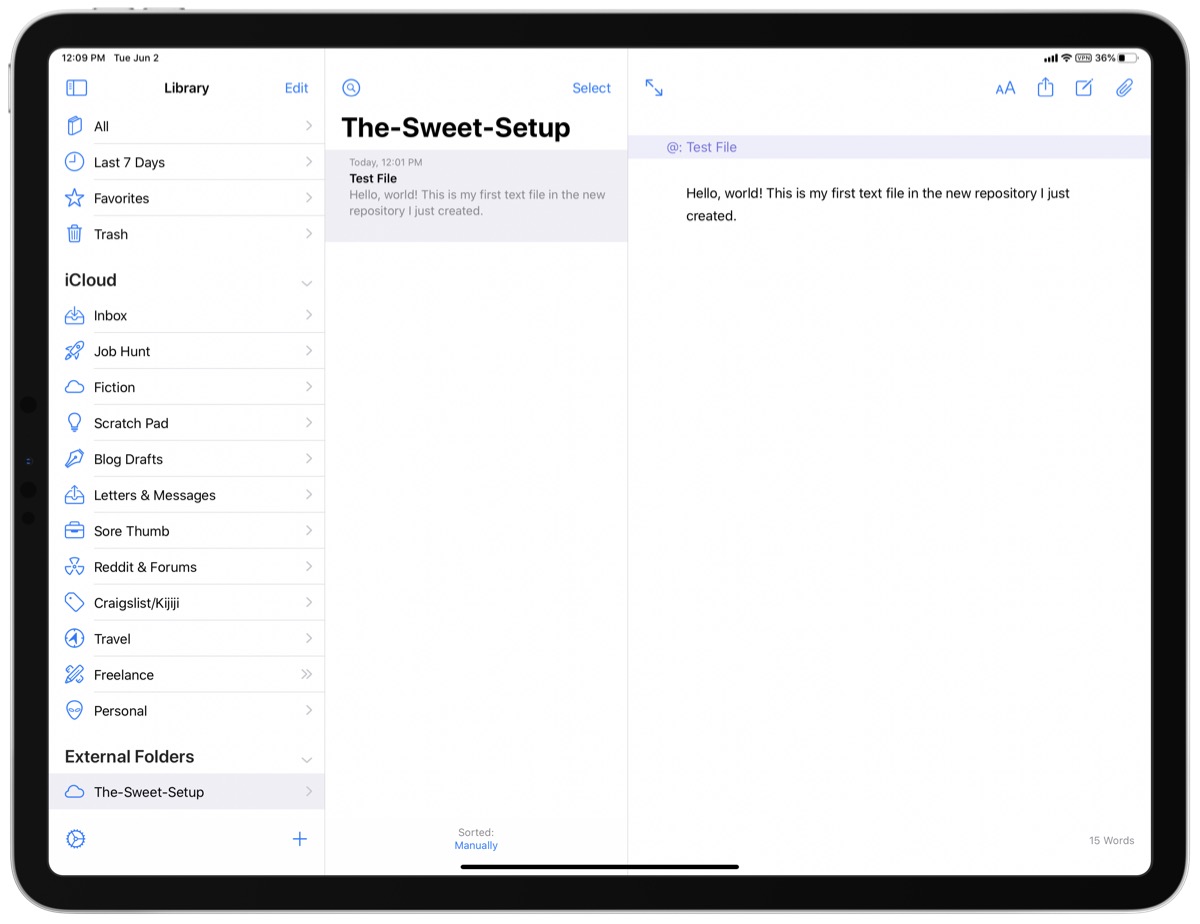Screen dimensions: 1200x924
Task: Create a new sheet with the compose icon
Action: pyautogui.click(x=1084, y=88)
